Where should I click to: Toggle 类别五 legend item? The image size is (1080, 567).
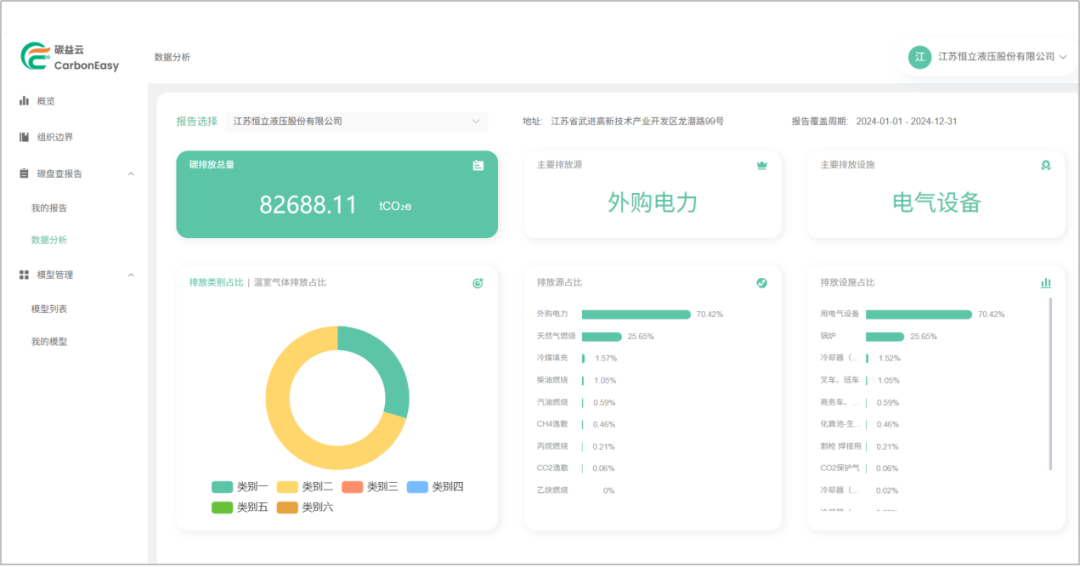coord(240,508)
